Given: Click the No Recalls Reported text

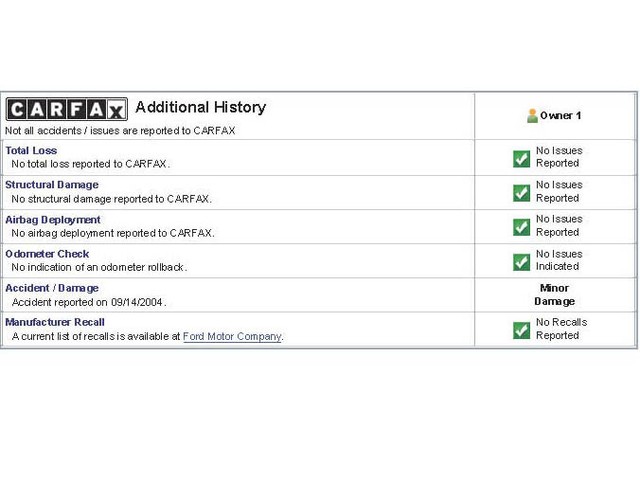Looking at the screenshot, I should tap(561, 329).
